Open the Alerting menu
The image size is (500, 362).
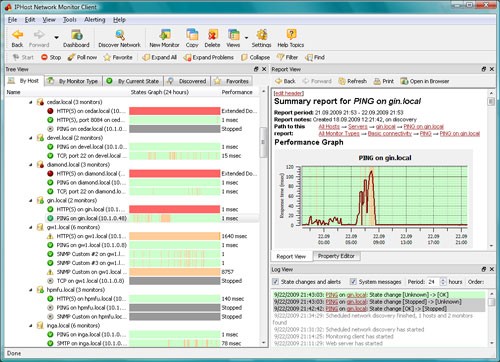click(95, 20)
